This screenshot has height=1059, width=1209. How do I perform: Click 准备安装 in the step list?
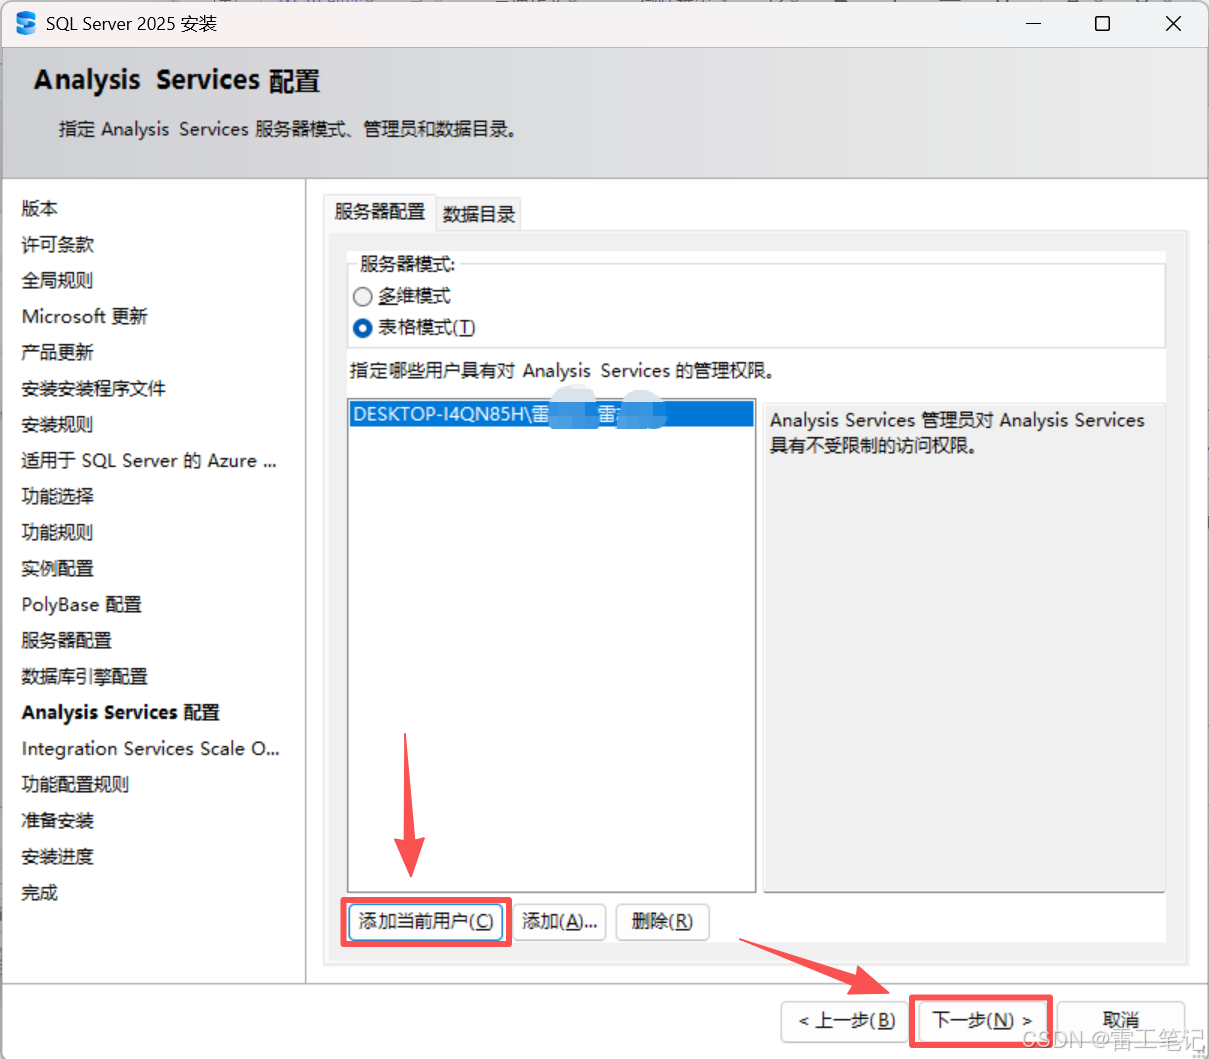pyautogui.click(x=58, y=820)
